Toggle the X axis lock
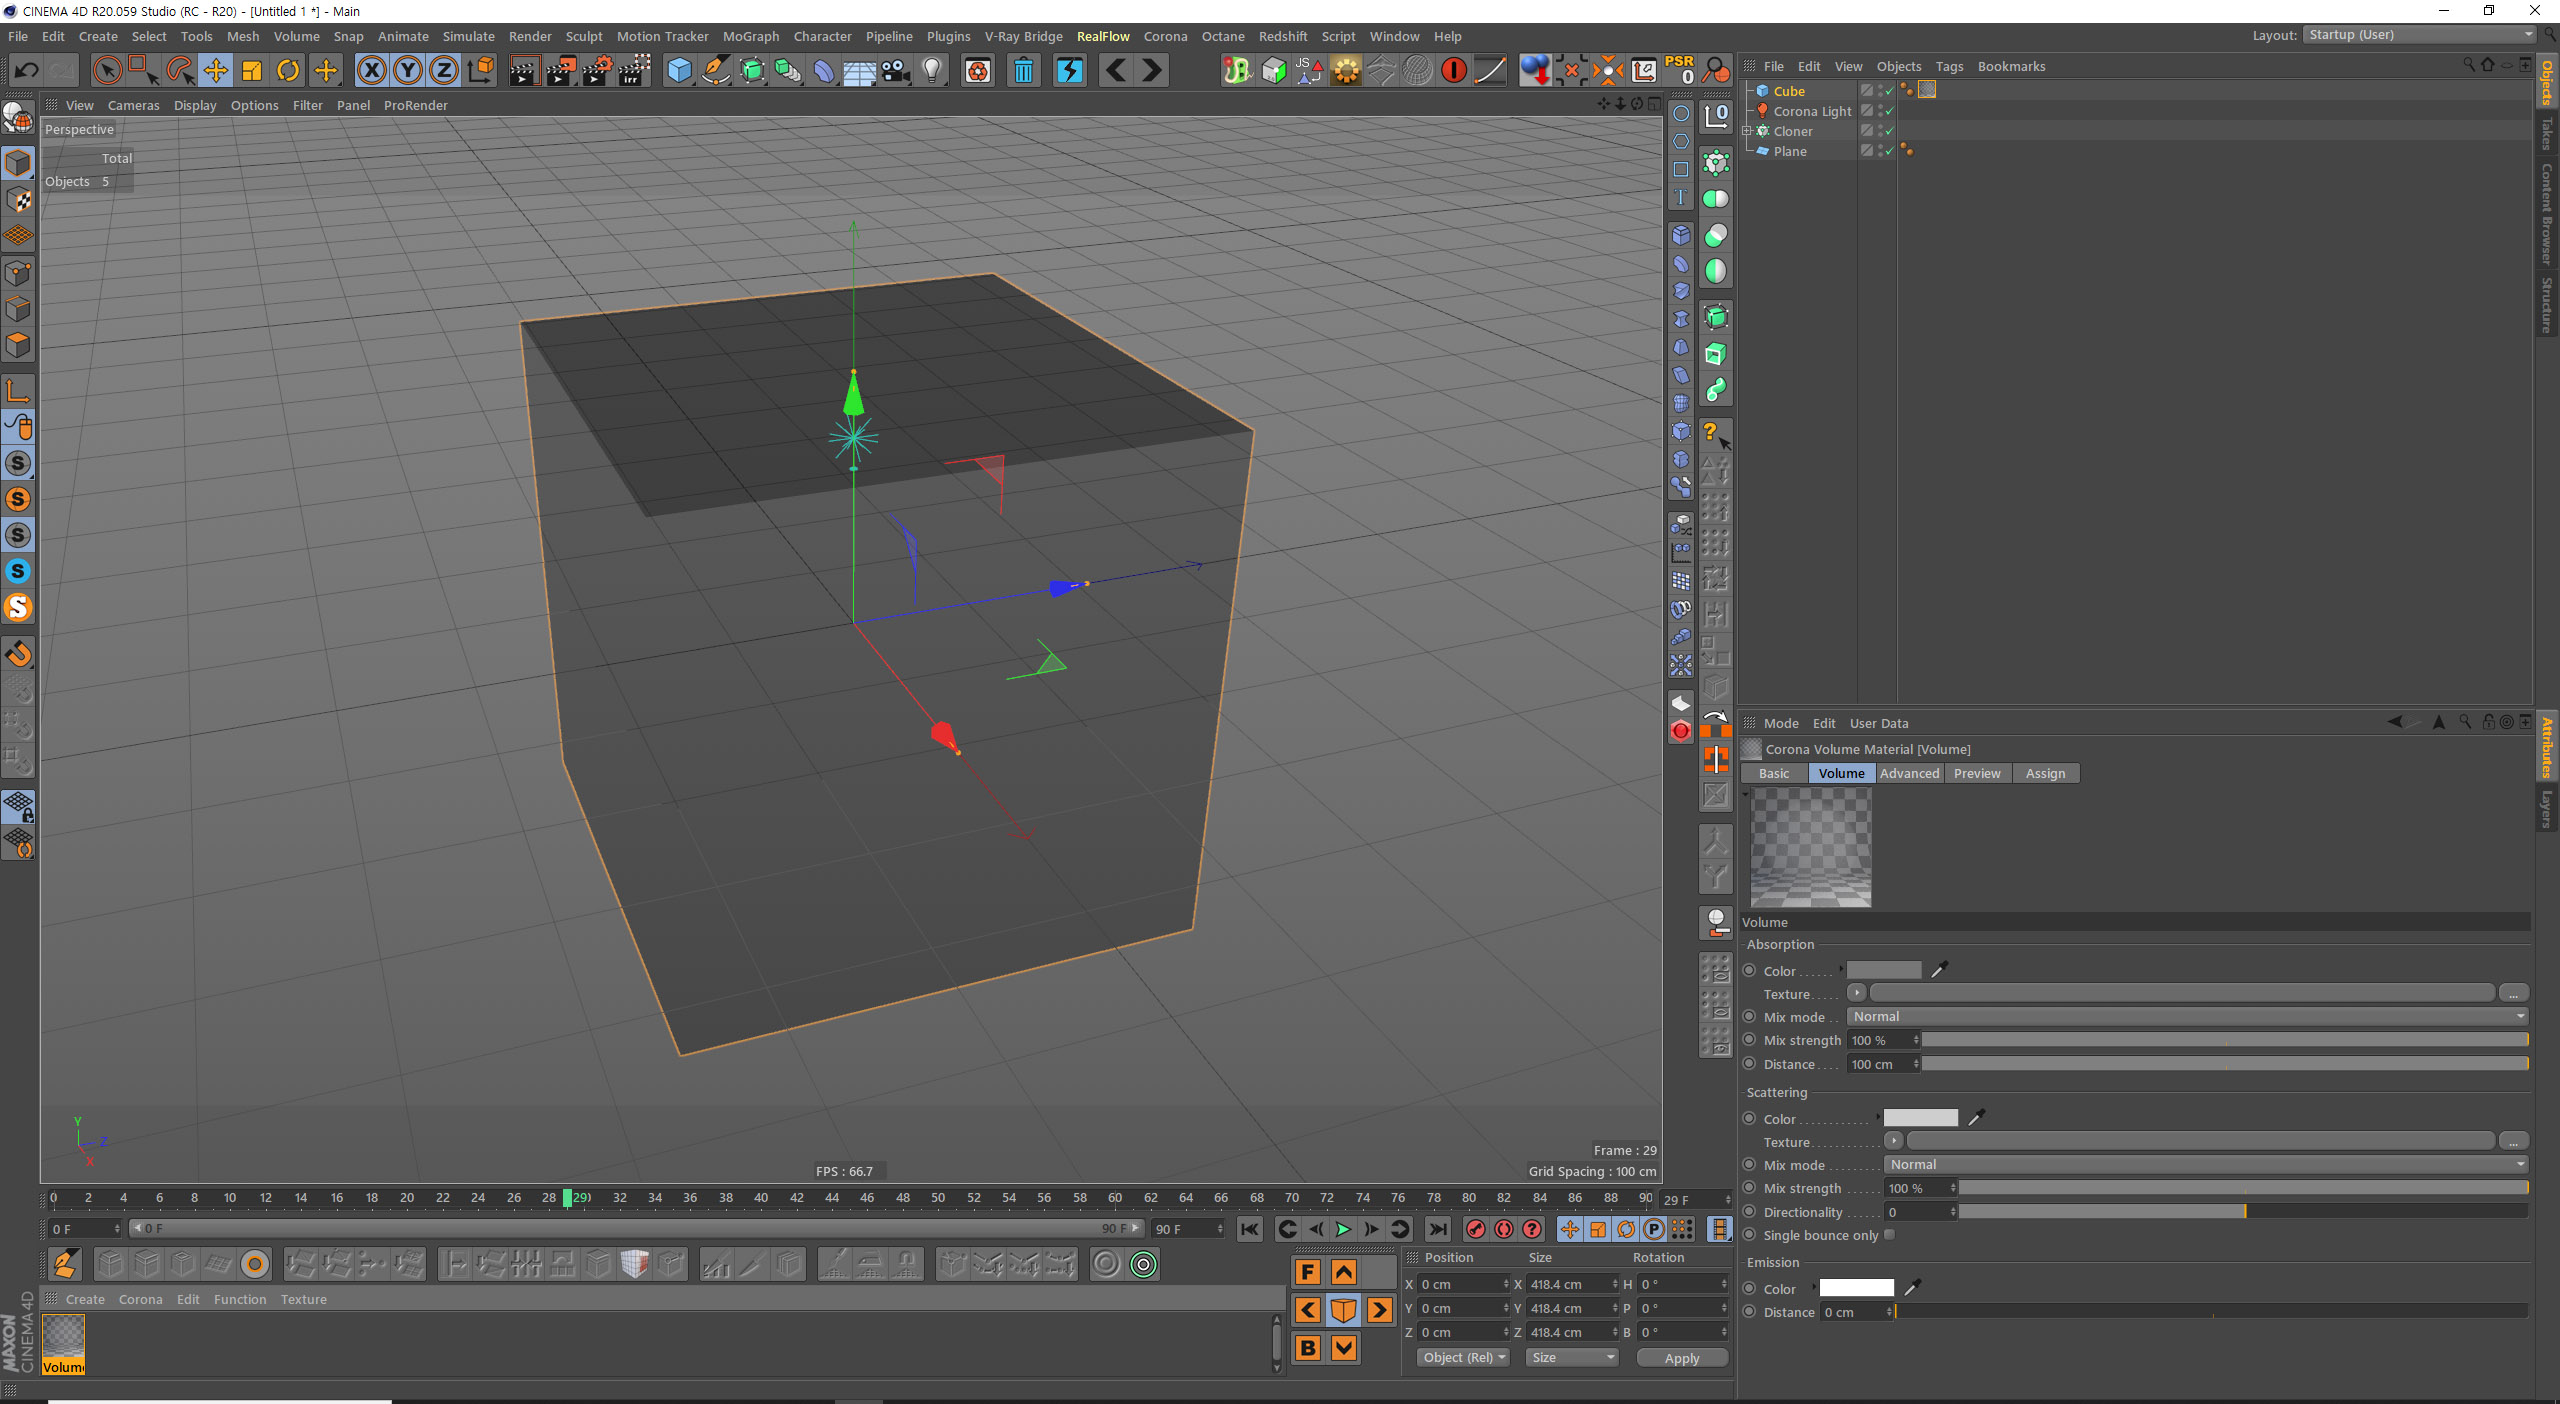This screenshot has height=1404, width=2560. [x=372, y=70]
